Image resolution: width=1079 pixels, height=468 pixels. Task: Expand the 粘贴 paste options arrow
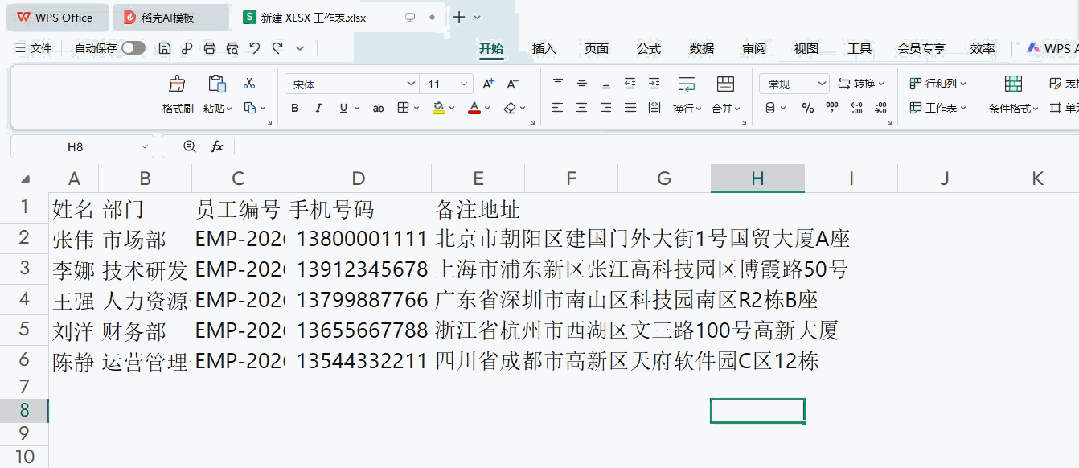230,108
